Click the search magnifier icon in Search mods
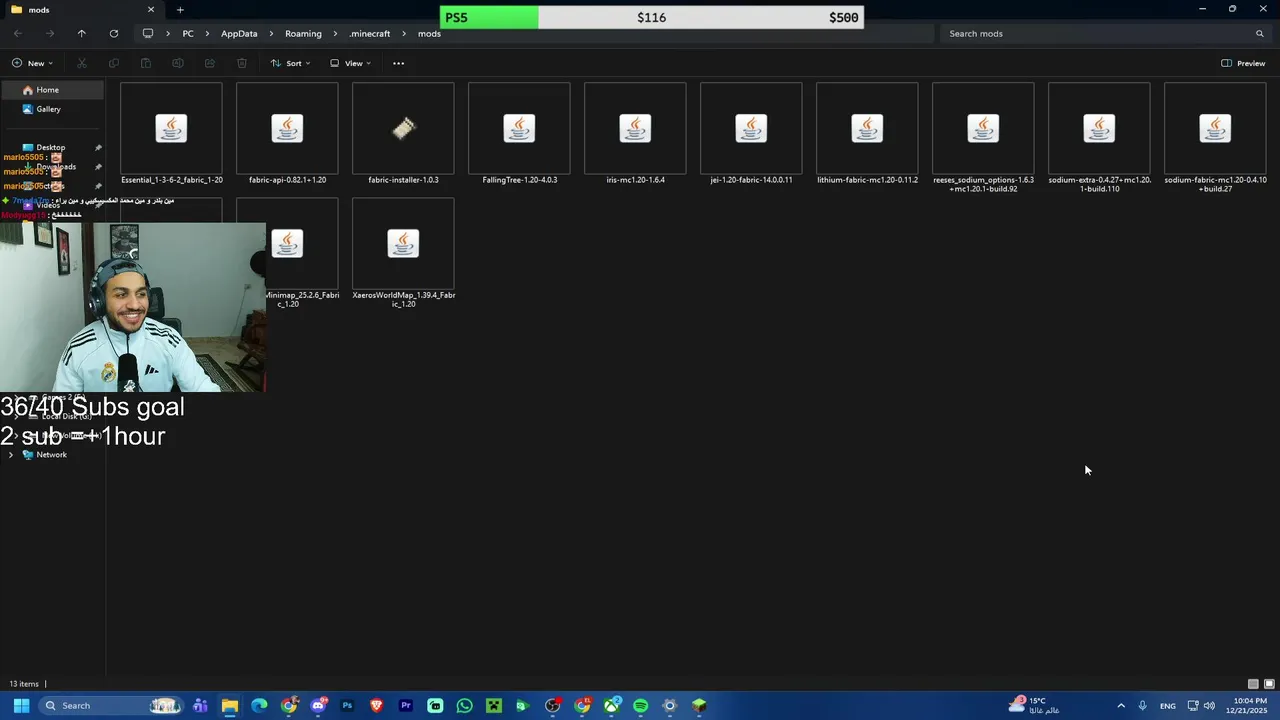The image size is (1280, 720). [x=1260, y=33]
